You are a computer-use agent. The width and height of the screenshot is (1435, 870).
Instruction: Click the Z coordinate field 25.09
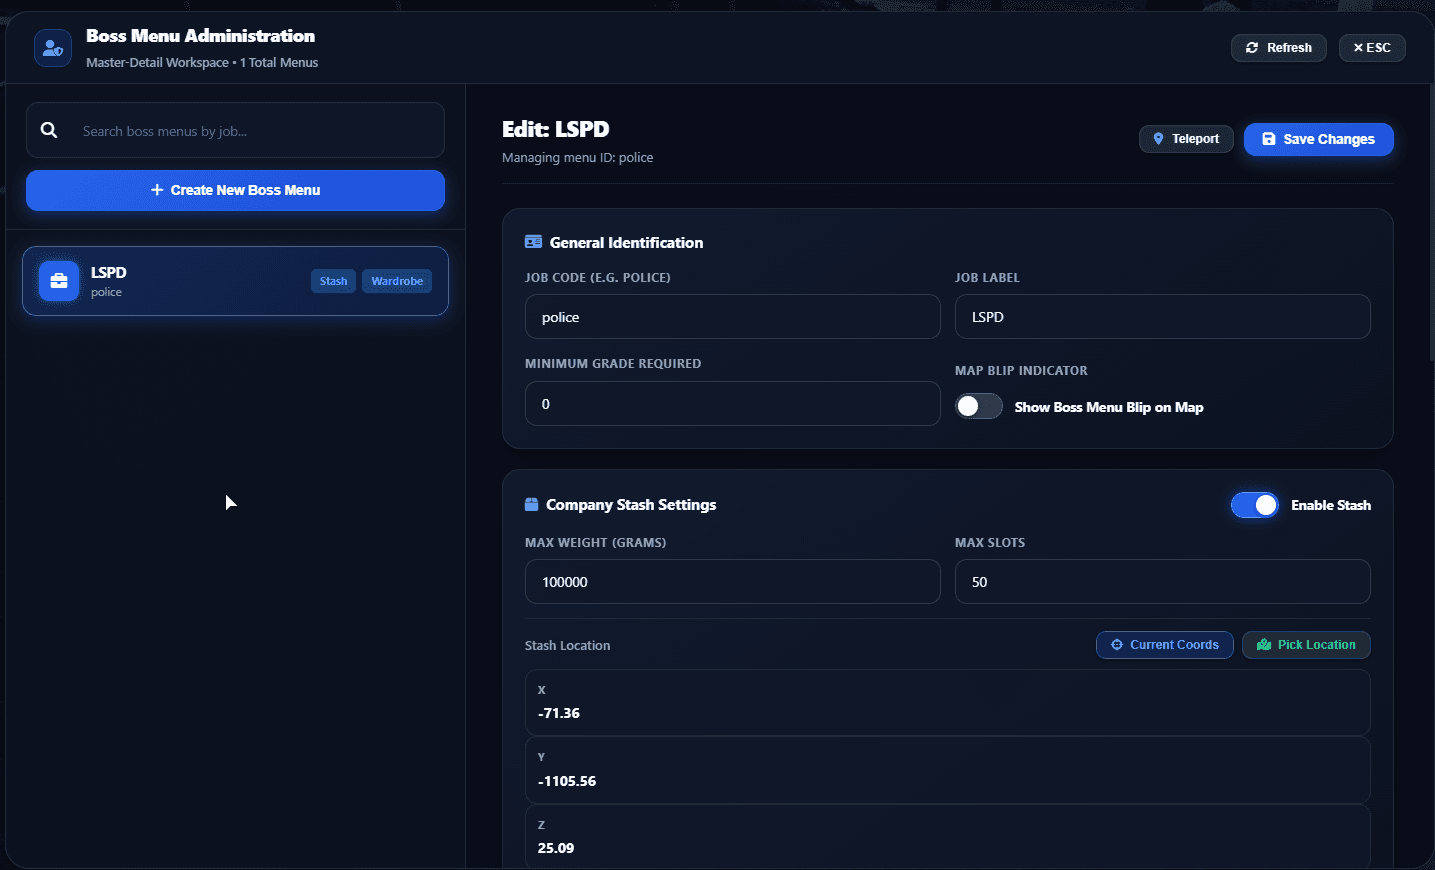(948, 838)
